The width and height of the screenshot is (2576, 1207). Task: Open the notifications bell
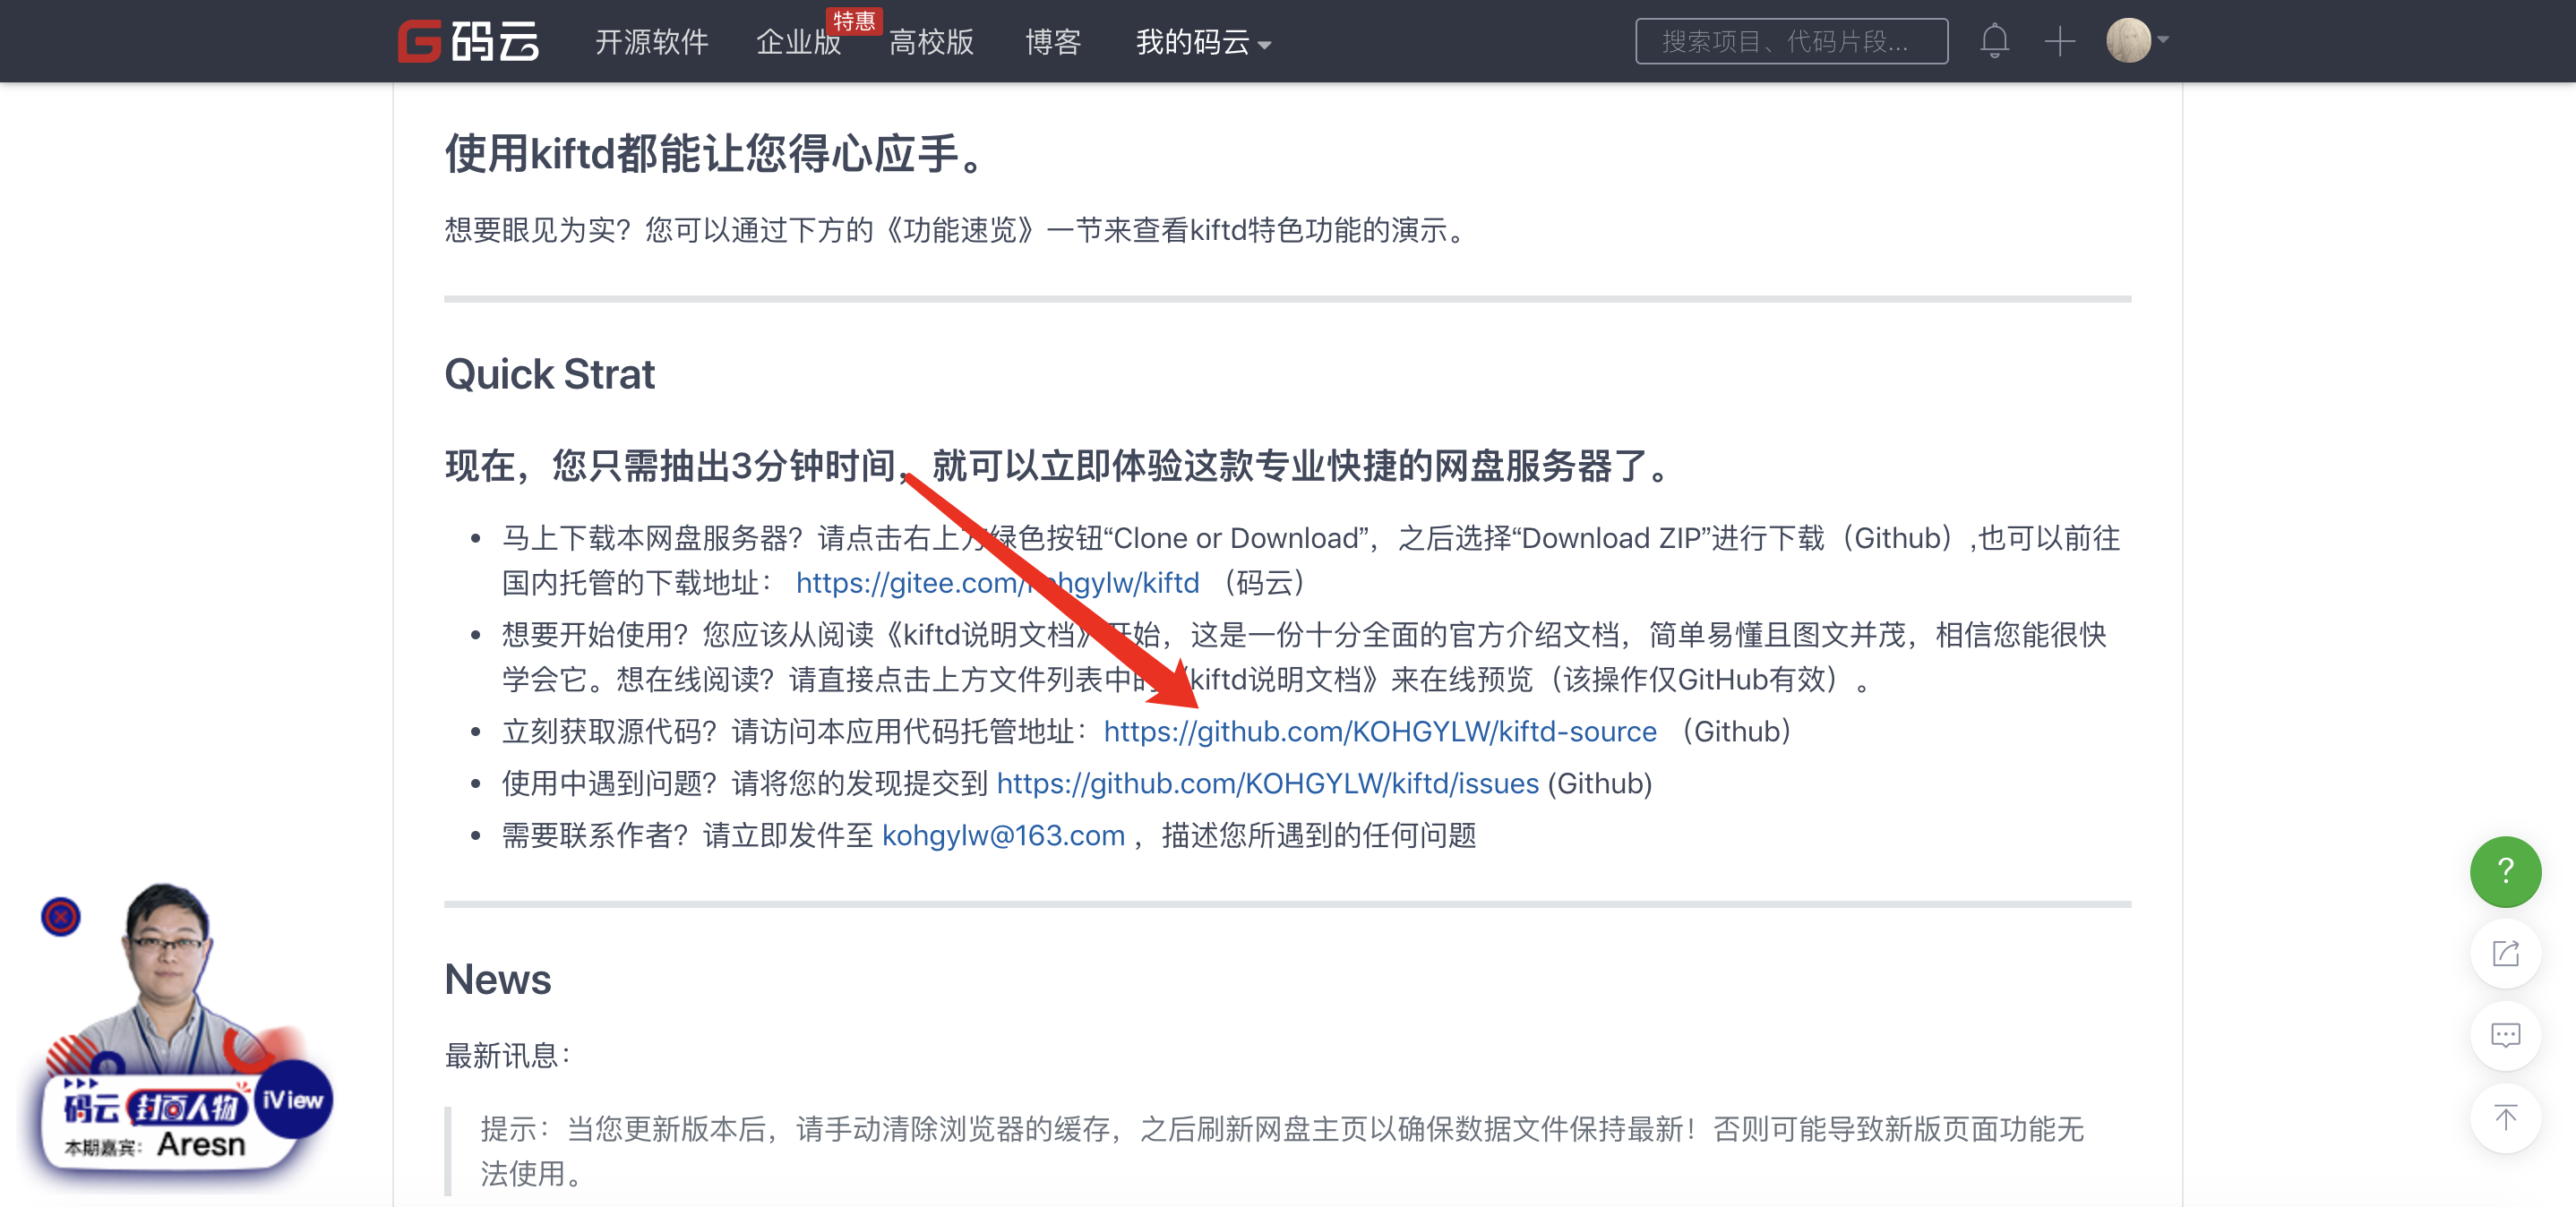click(1995, 41)
